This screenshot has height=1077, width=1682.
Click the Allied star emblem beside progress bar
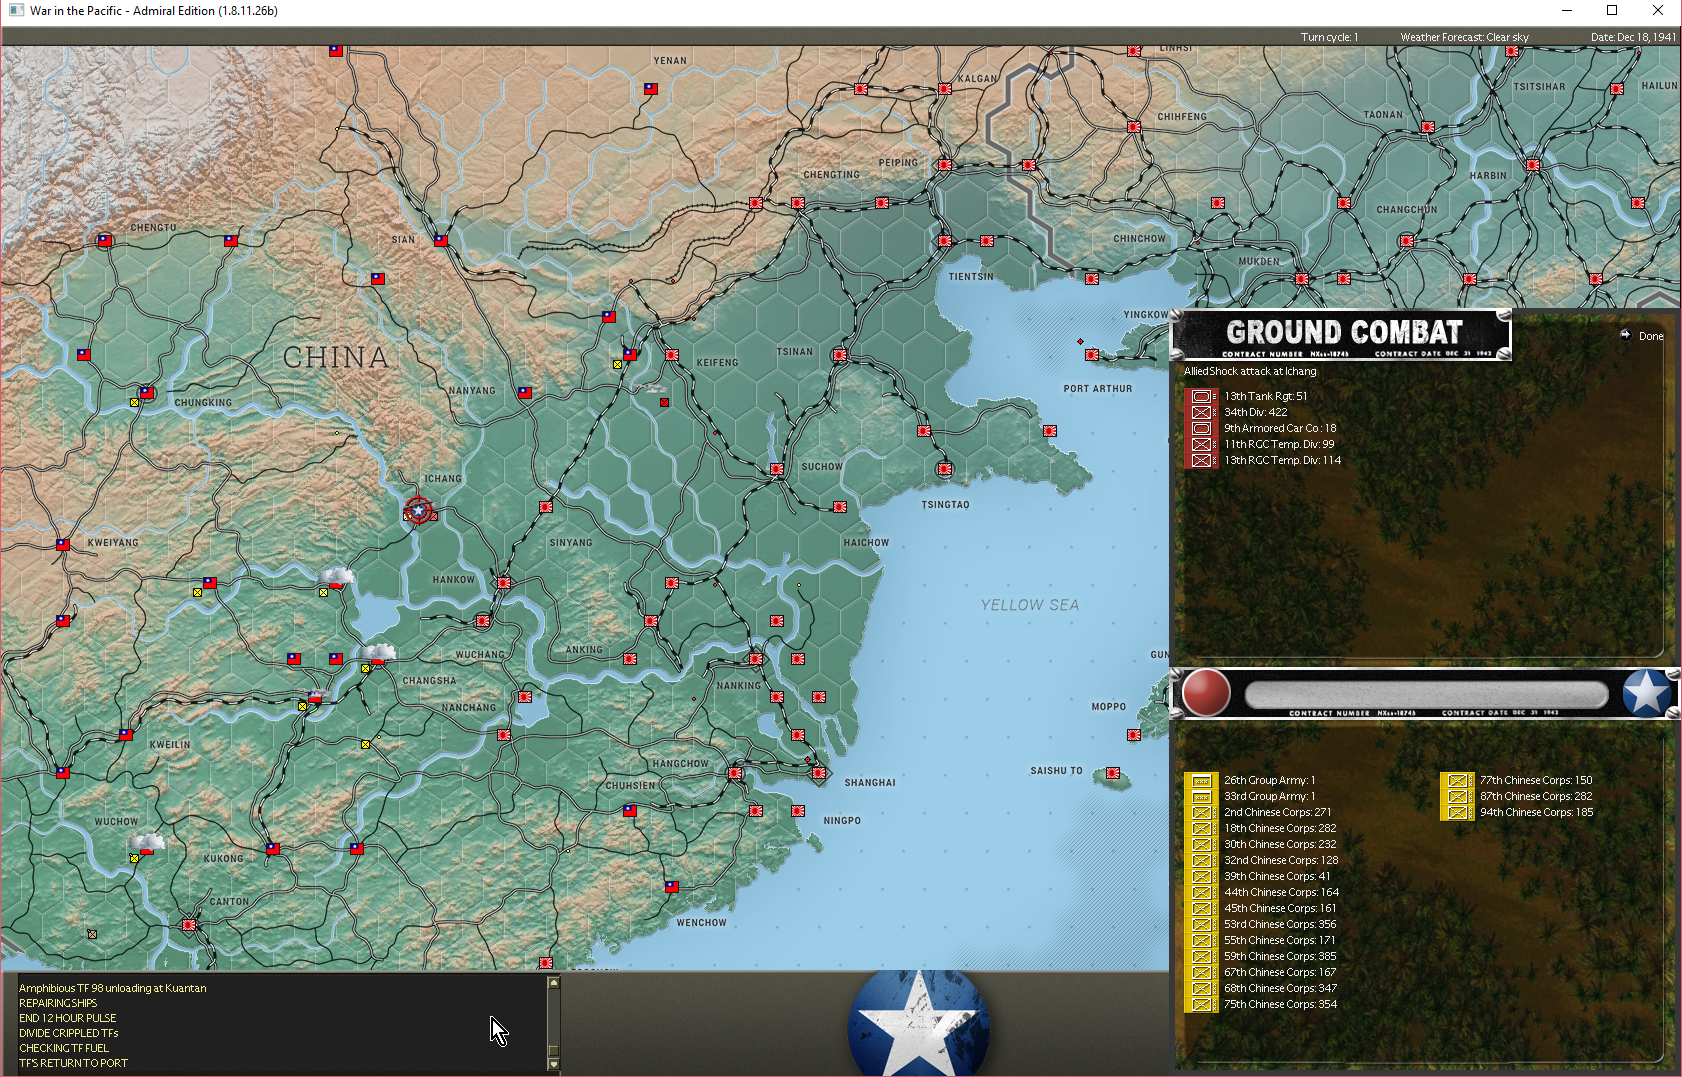click(x=1647, y=693)
